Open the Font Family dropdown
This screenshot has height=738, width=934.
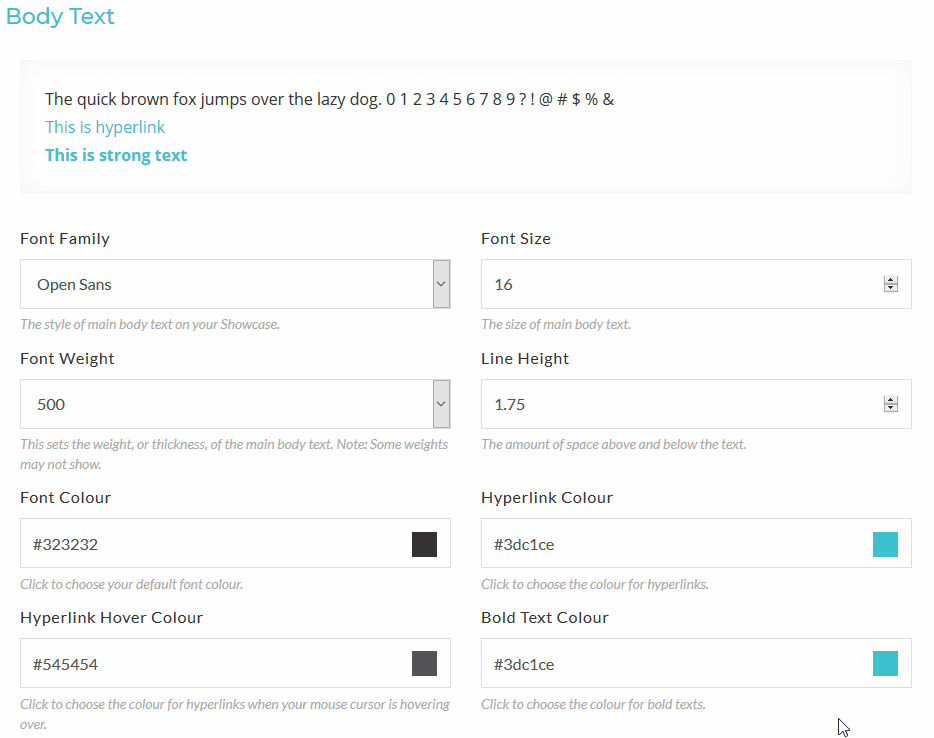click(225, 284)
